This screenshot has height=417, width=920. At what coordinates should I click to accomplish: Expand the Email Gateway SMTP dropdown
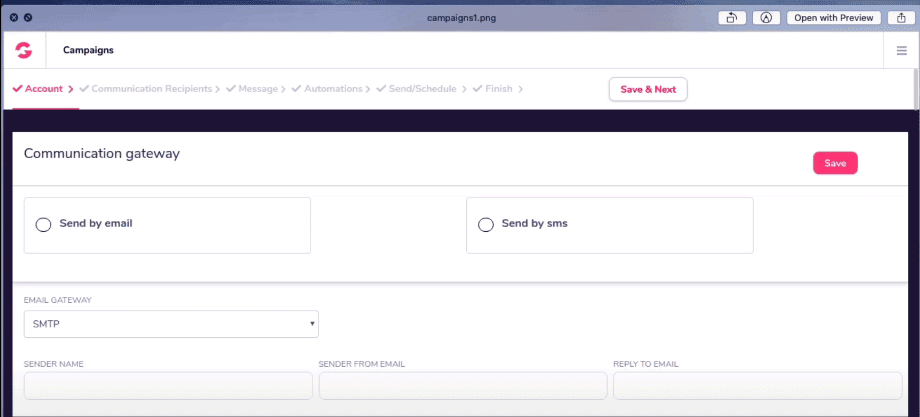point(170,324)
